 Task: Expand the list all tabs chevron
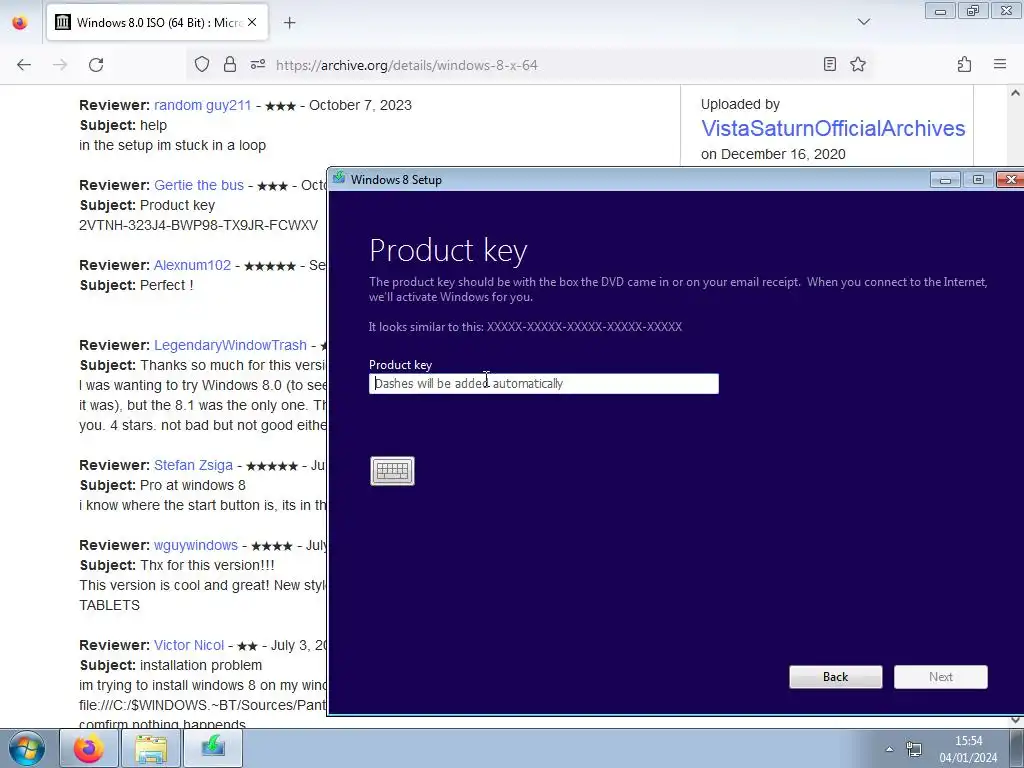pyautogui.click(x=863, y=22)
